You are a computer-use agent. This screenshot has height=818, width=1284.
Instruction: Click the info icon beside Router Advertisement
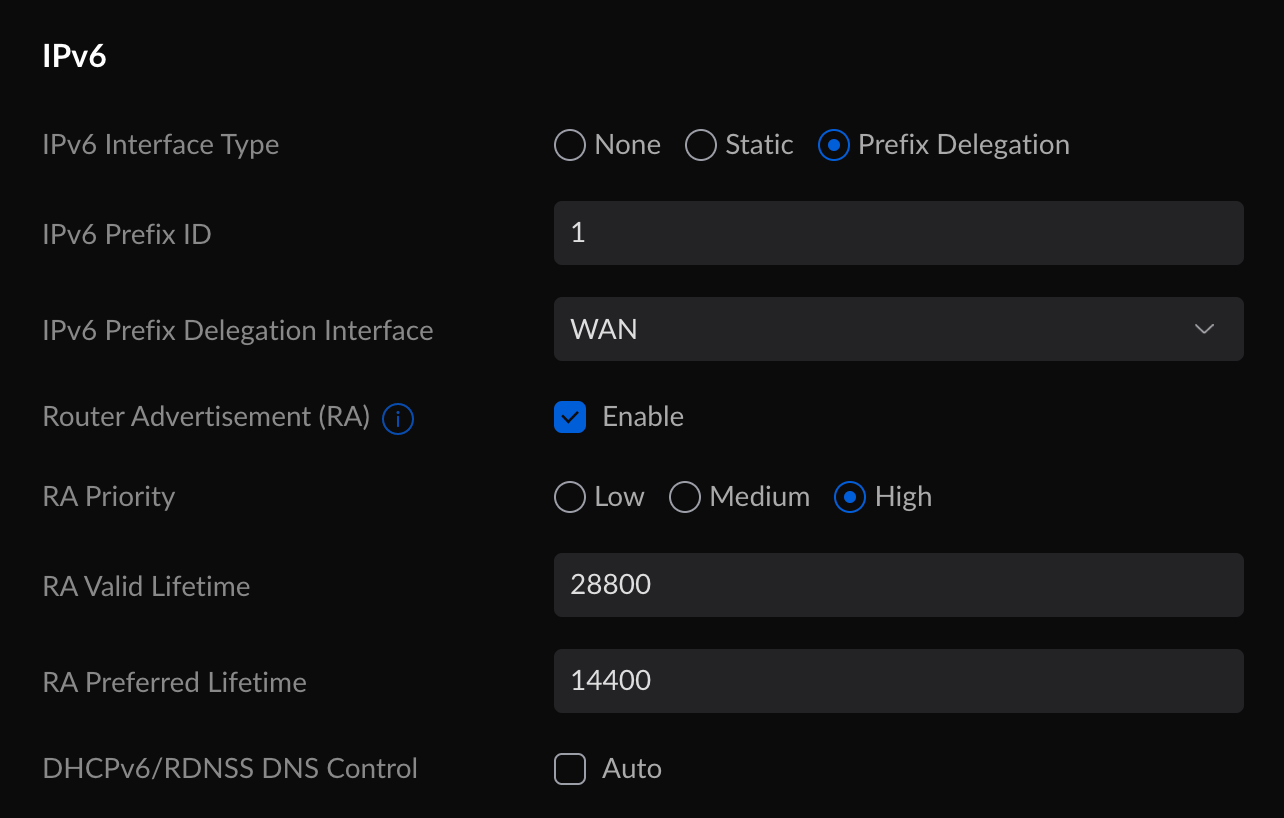(397, 419)
